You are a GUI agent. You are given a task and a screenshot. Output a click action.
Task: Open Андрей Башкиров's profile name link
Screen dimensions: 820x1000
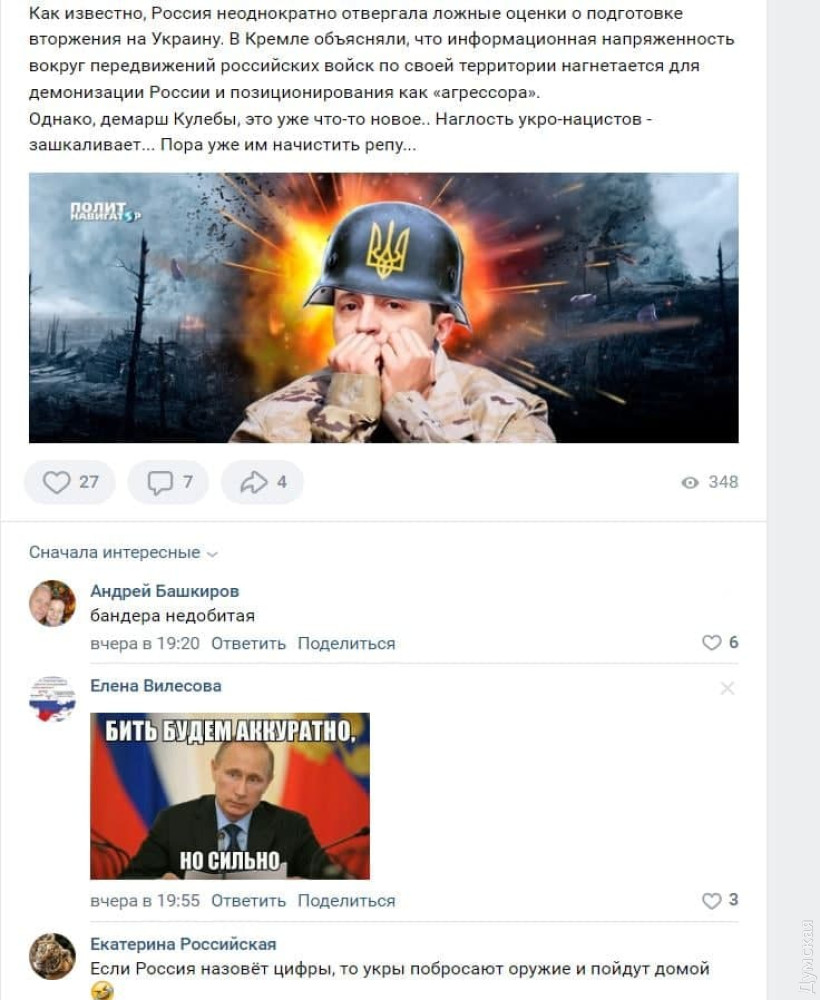coord(165,591)
